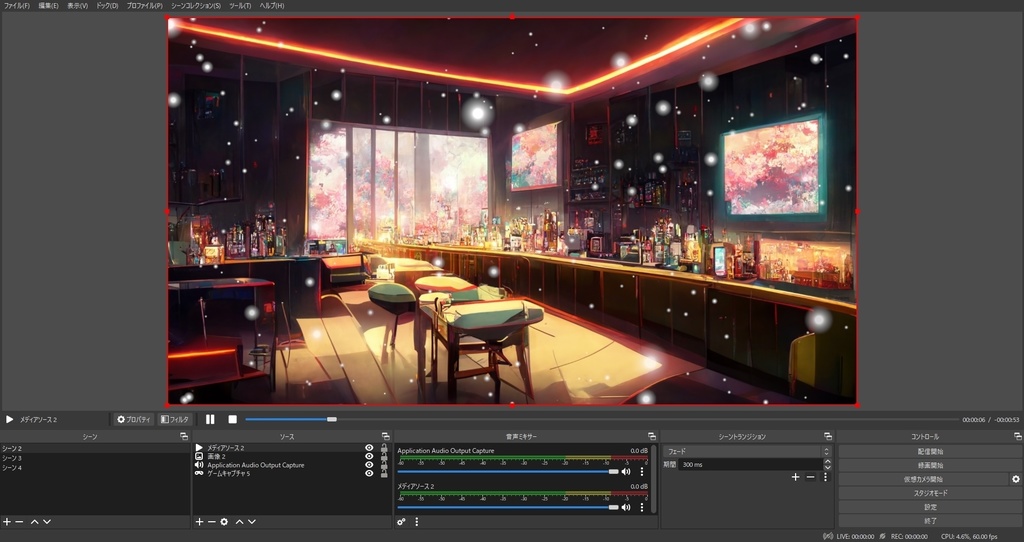Screen dimensions: 1024x542
Task: Click the LIVE status icon in status bar
Action: point(827,536)
